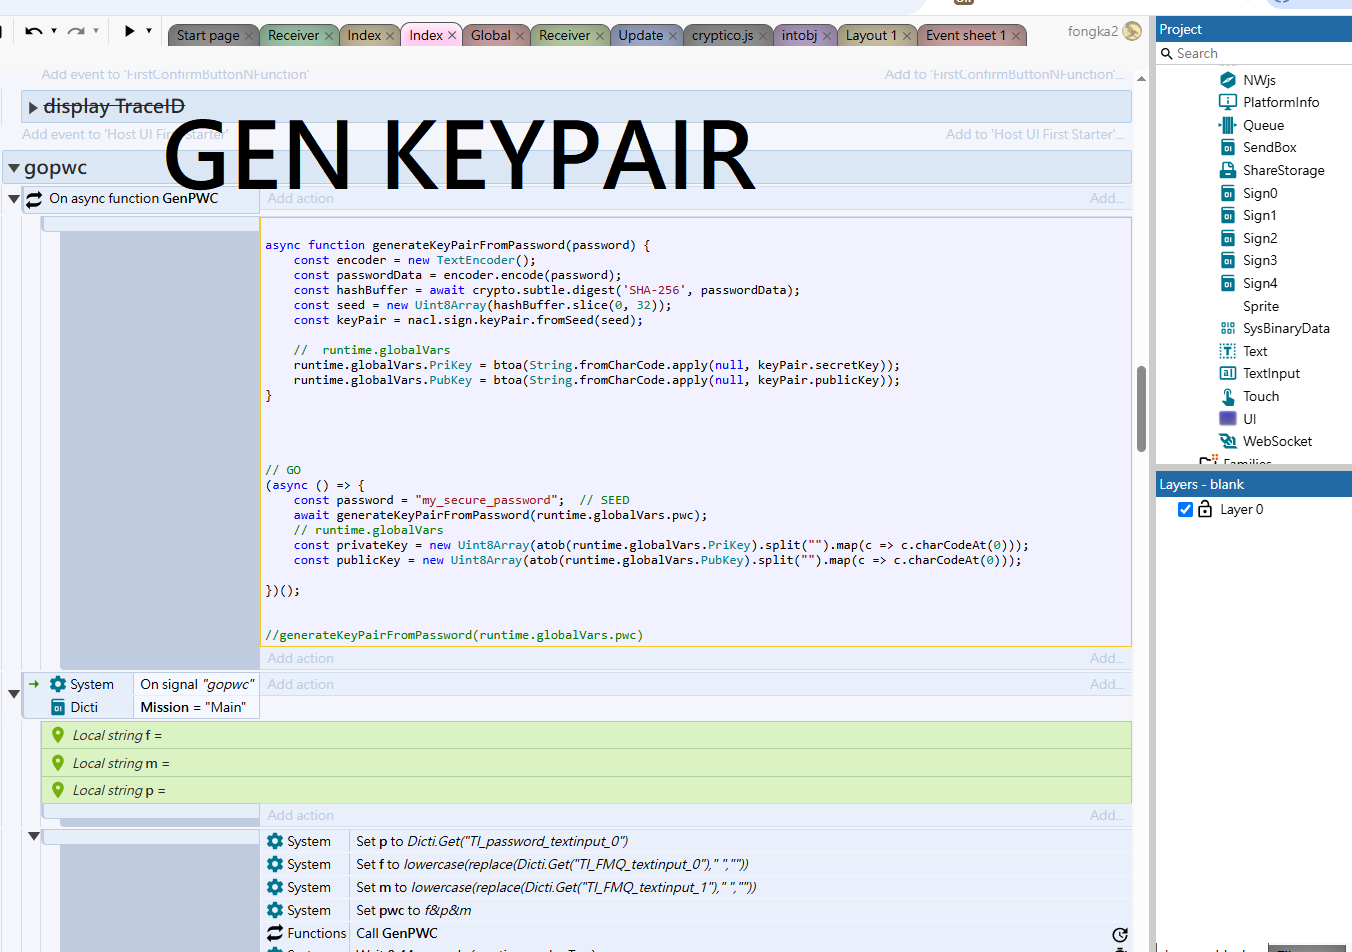Image resolution: width=1352 pixels, height=952 pixels.
Task: Select the UI sprite icon
Action: point(1228,418)
